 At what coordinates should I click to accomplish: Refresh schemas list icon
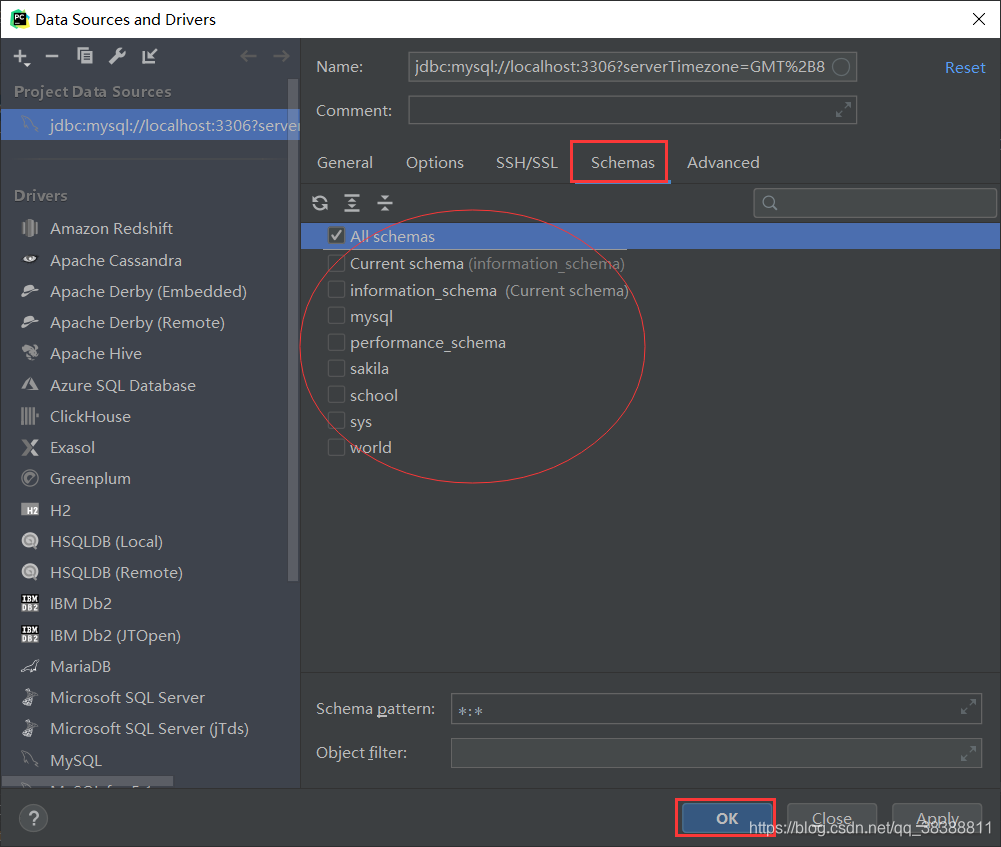320,203
